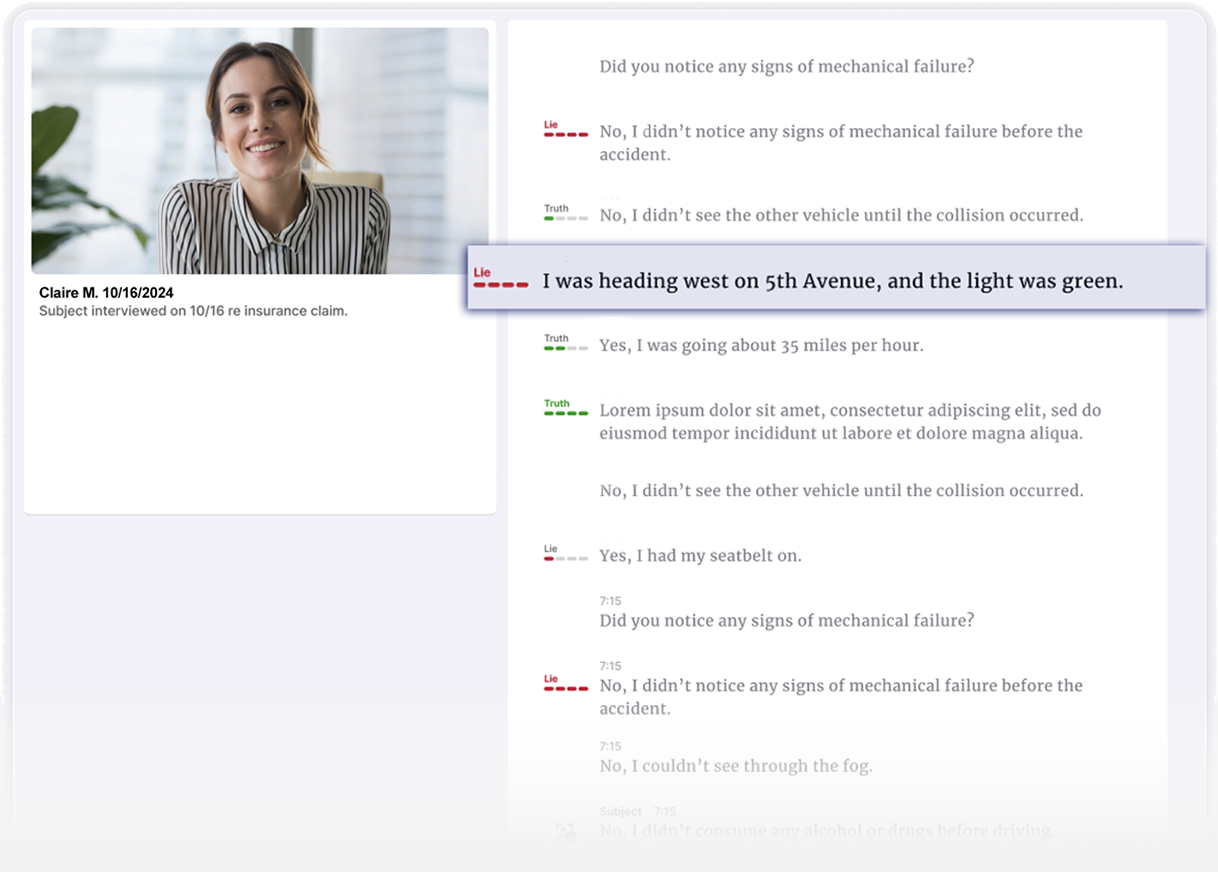This screenshot has width=1218, height=874.
Task: Click the 'Subject interviewed on 10/16' description text
Action: (193, 311)
